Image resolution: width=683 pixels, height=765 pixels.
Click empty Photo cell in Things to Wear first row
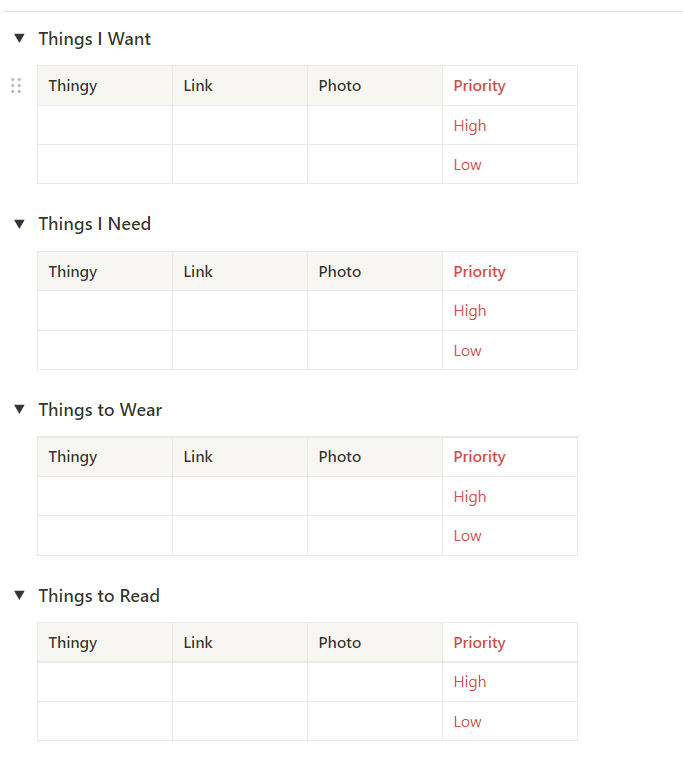coord(375,497)
